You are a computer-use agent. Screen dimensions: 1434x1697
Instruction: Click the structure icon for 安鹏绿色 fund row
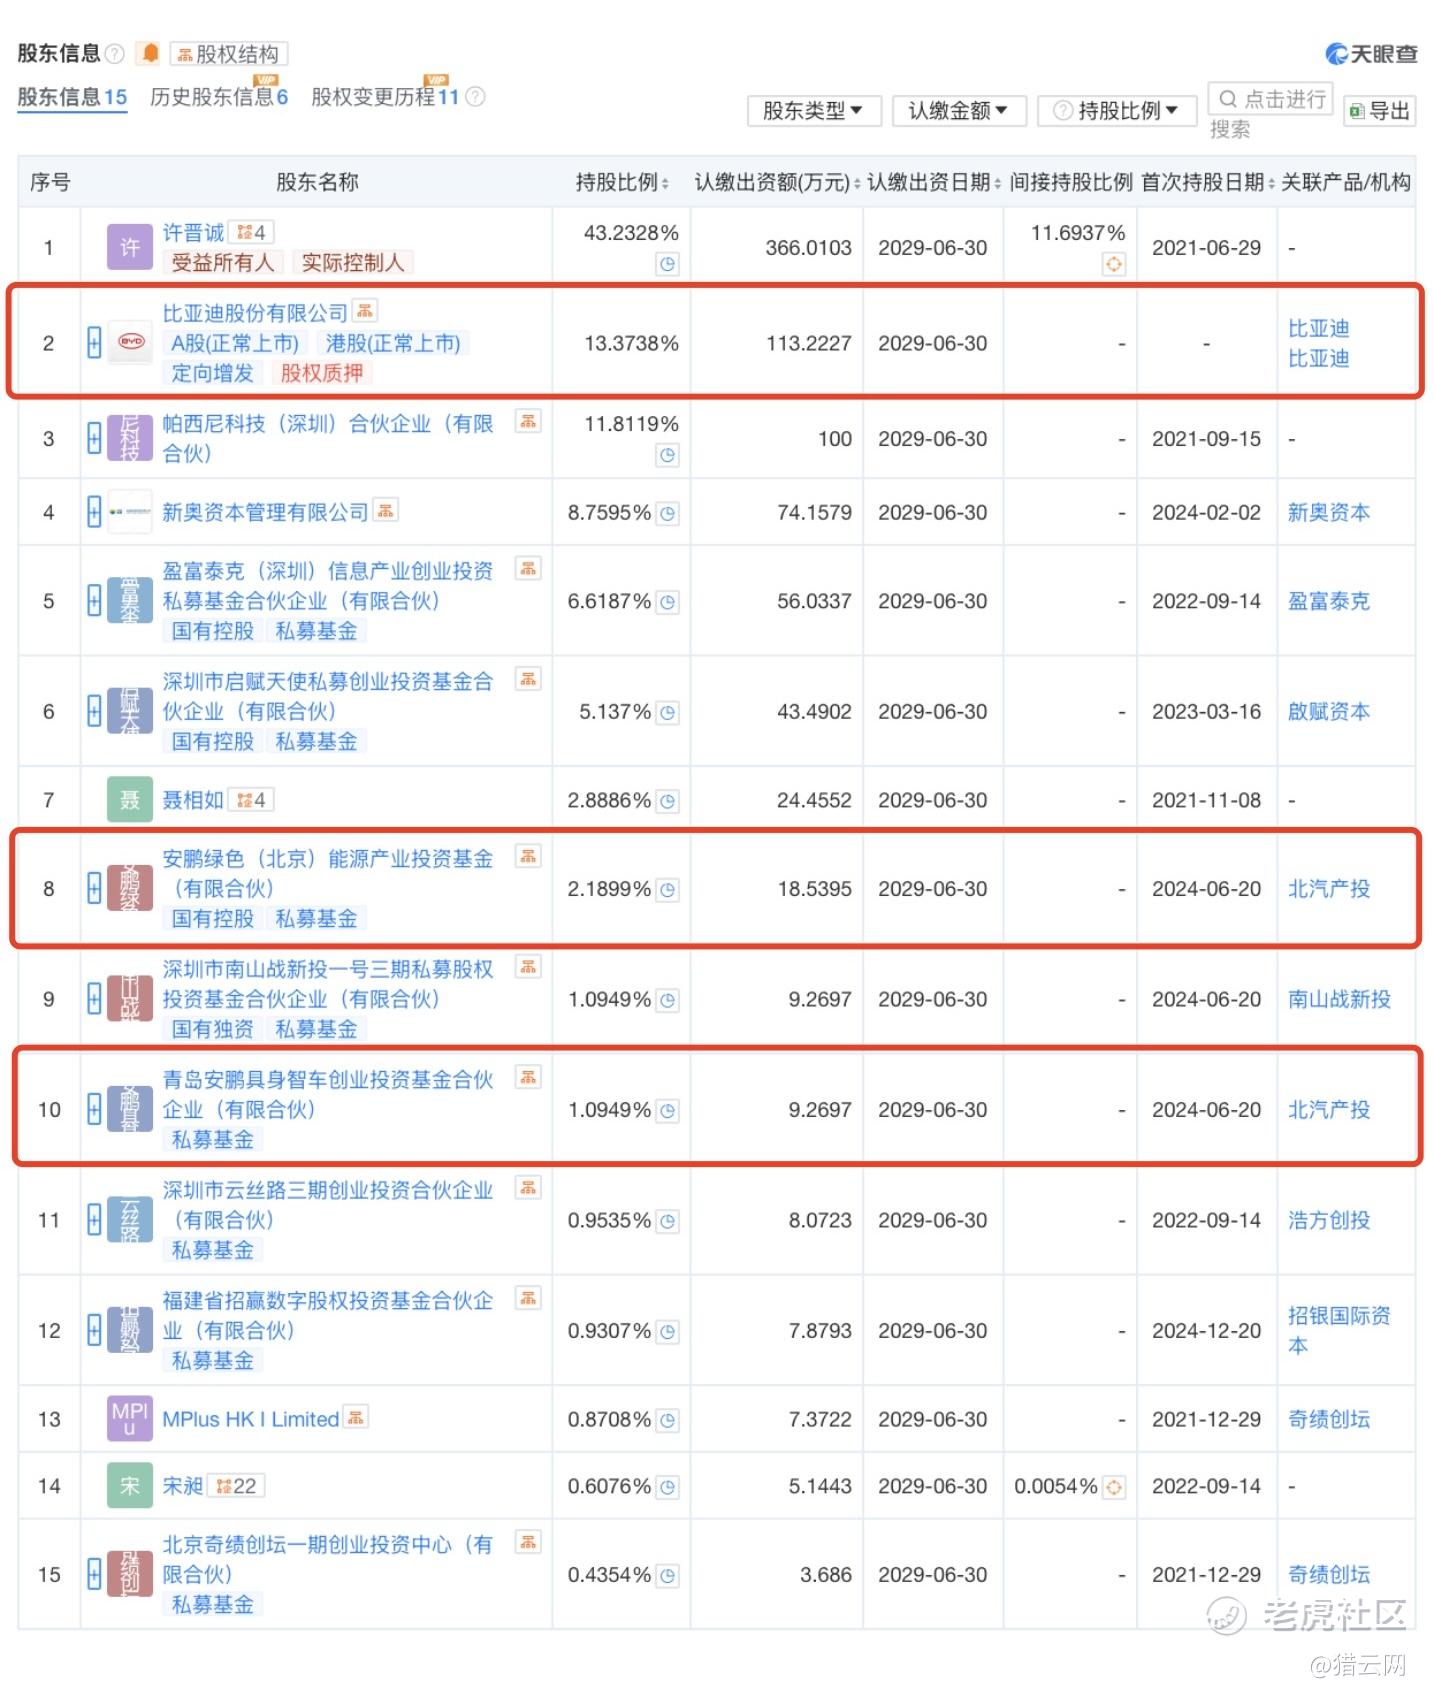[x=528, y=856]
